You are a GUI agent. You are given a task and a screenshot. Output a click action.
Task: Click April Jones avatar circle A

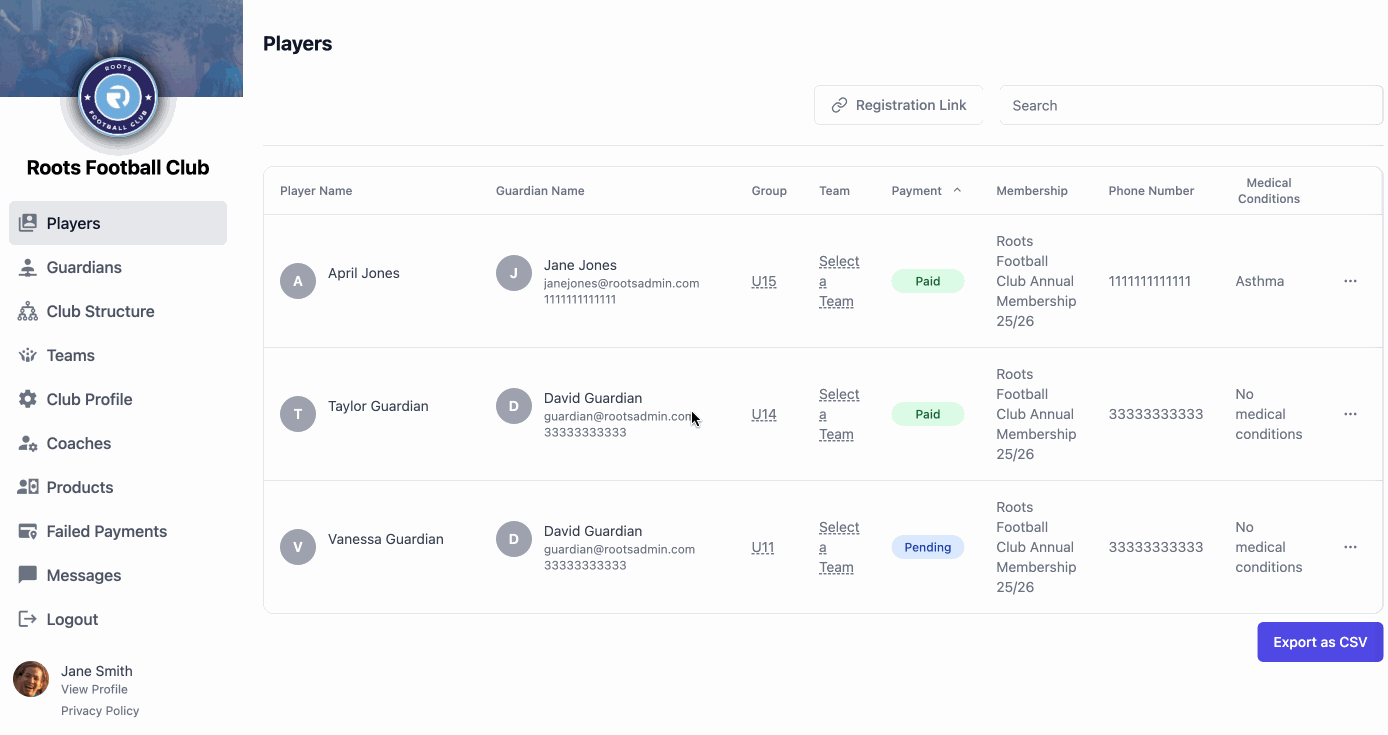[298, 282]
